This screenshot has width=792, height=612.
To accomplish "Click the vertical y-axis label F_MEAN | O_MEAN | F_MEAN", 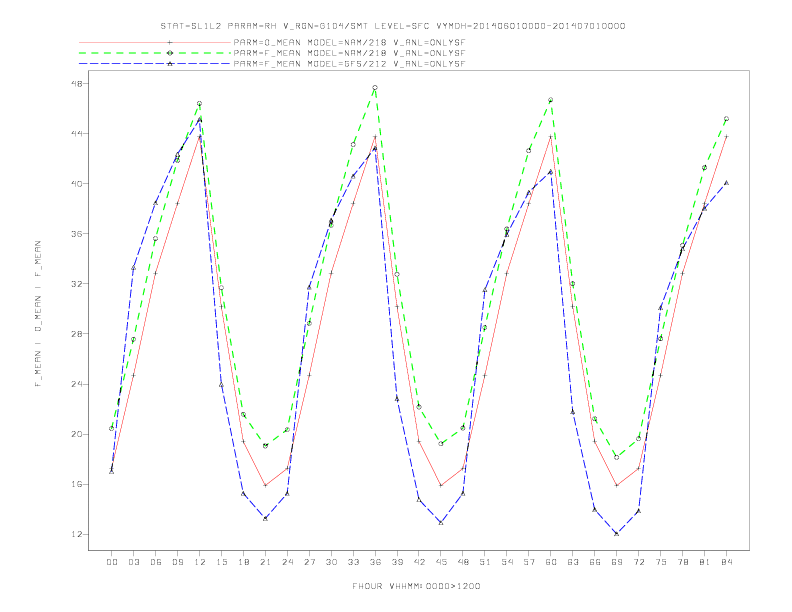I will 38,314.
